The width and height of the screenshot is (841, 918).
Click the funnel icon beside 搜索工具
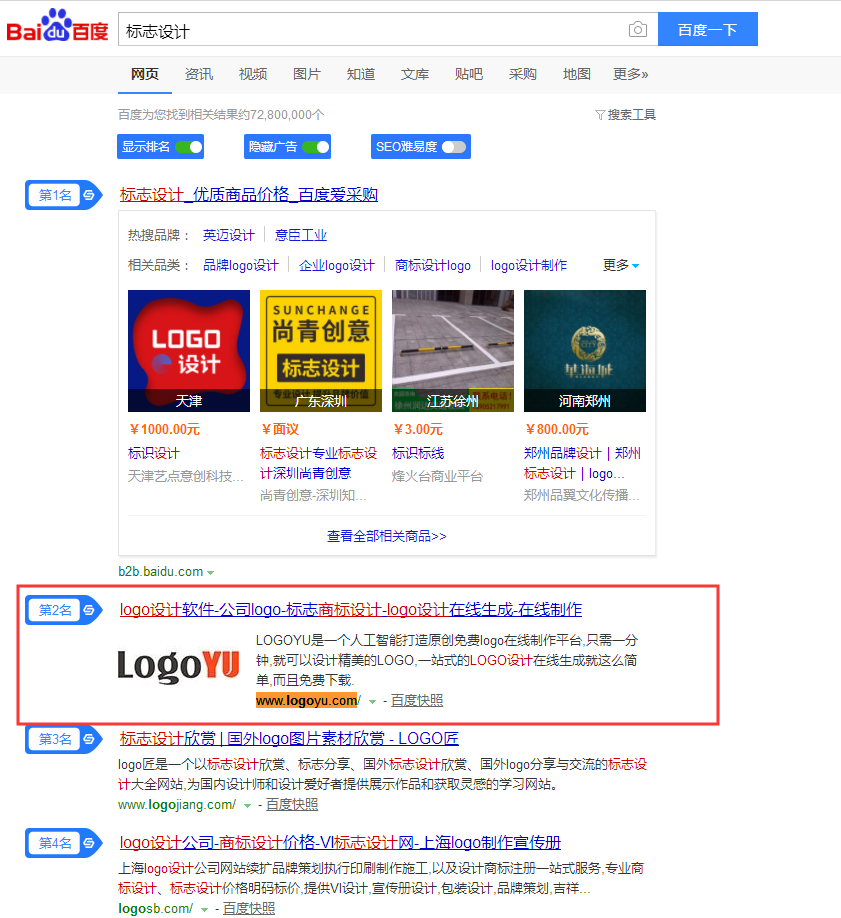click(x=600, y=115)
